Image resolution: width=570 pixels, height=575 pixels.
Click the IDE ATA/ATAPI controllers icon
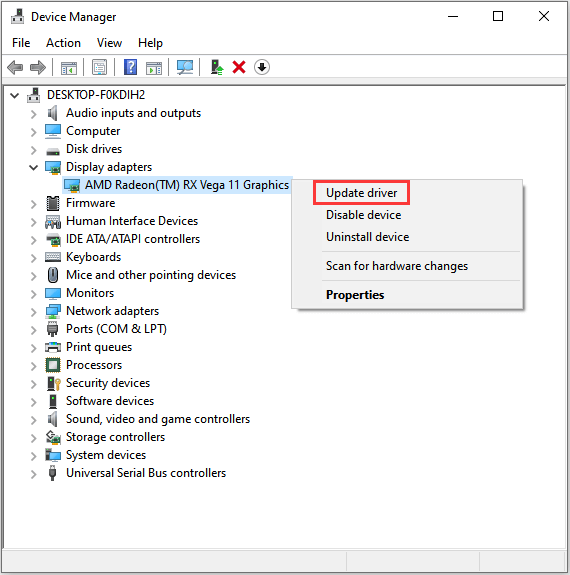tap(53, 239)
